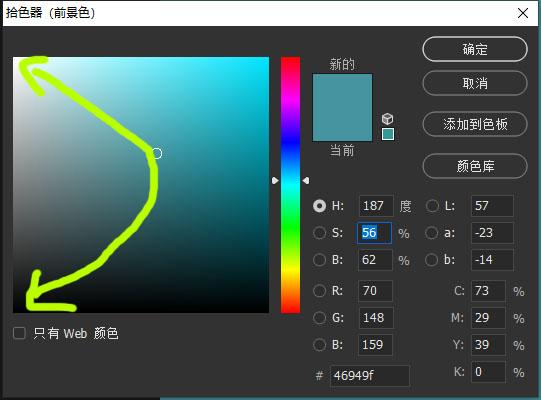Click pure cyan corner of color field

(267, 59)
